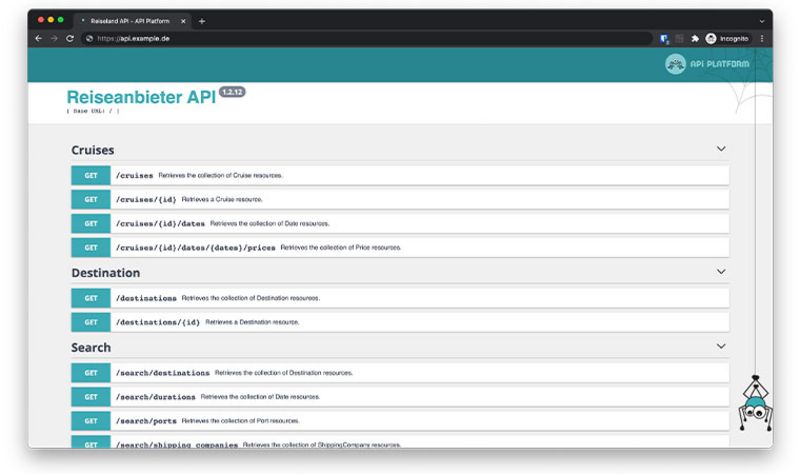The height and width of the screenshot is (474, 800).
Task: Click the Cruises section heading
Action: point(93,150)
